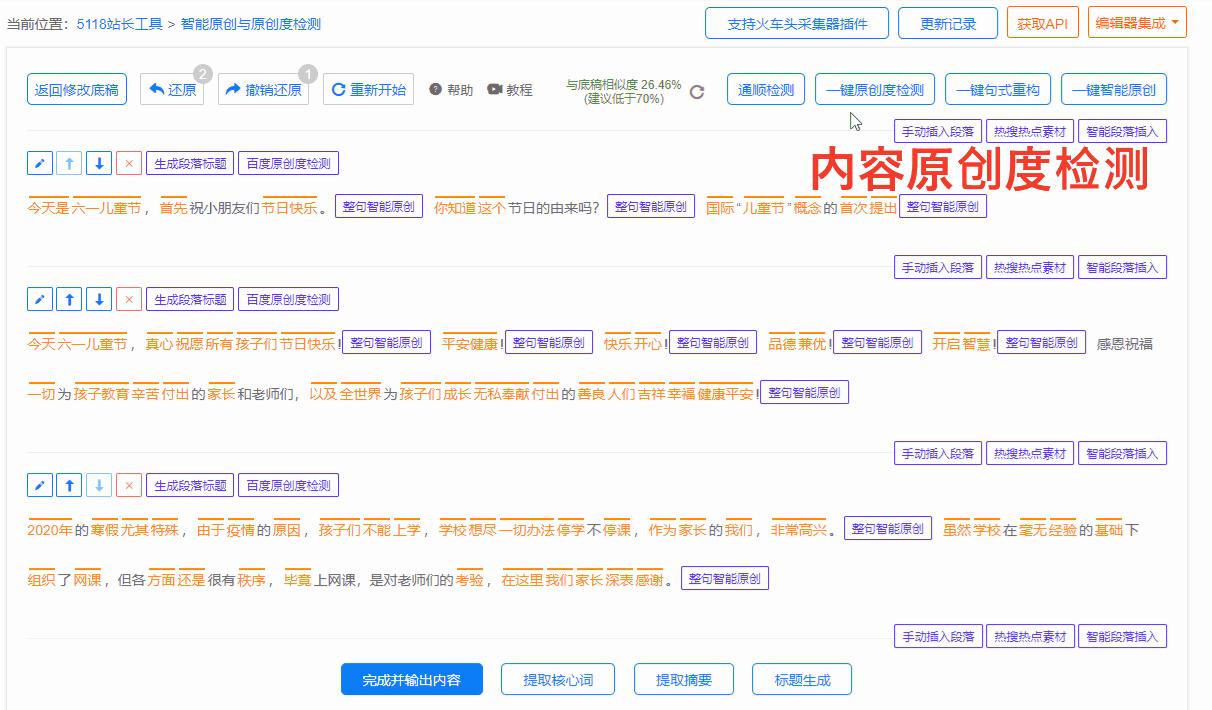This screenshot has height=710, width=1212.
Task: Edit the 2020年的寒假 paragraph with the pencil icon
Action: click(40, 486)
